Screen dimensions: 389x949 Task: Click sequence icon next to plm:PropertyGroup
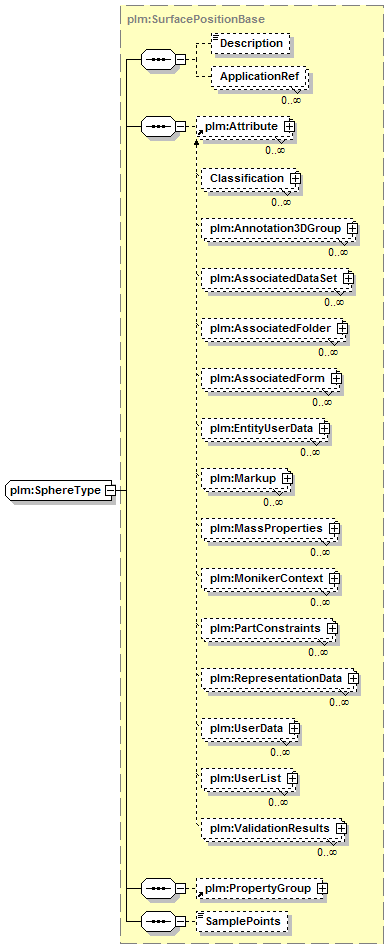pyautogui.click(x=159, y=888)
